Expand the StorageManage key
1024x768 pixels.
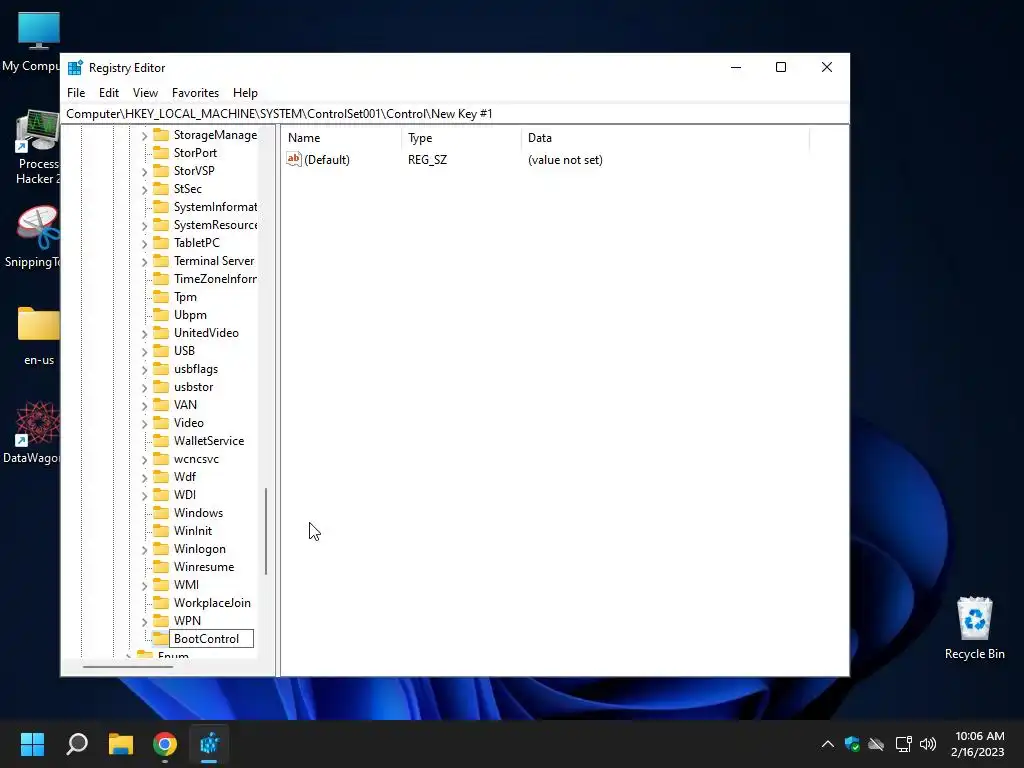tap(144, 136)
